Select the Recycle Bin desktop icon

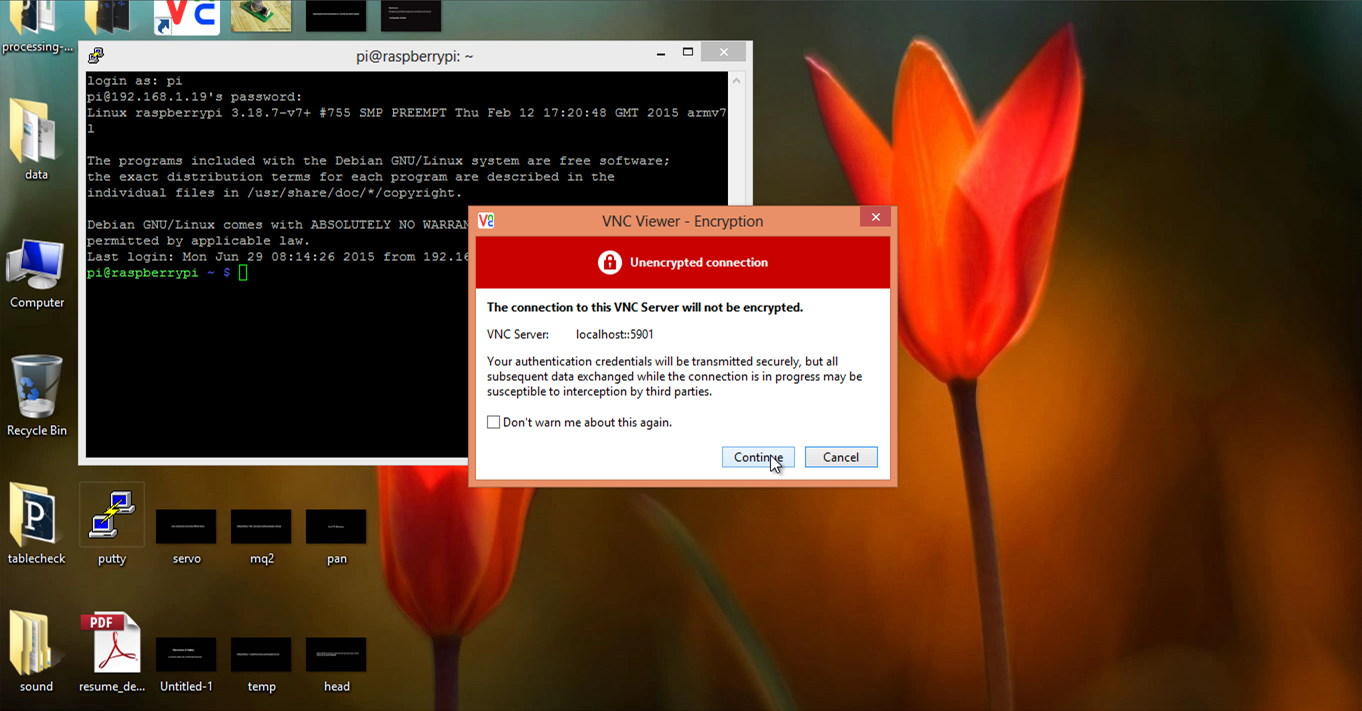click(x=36, y=396)
